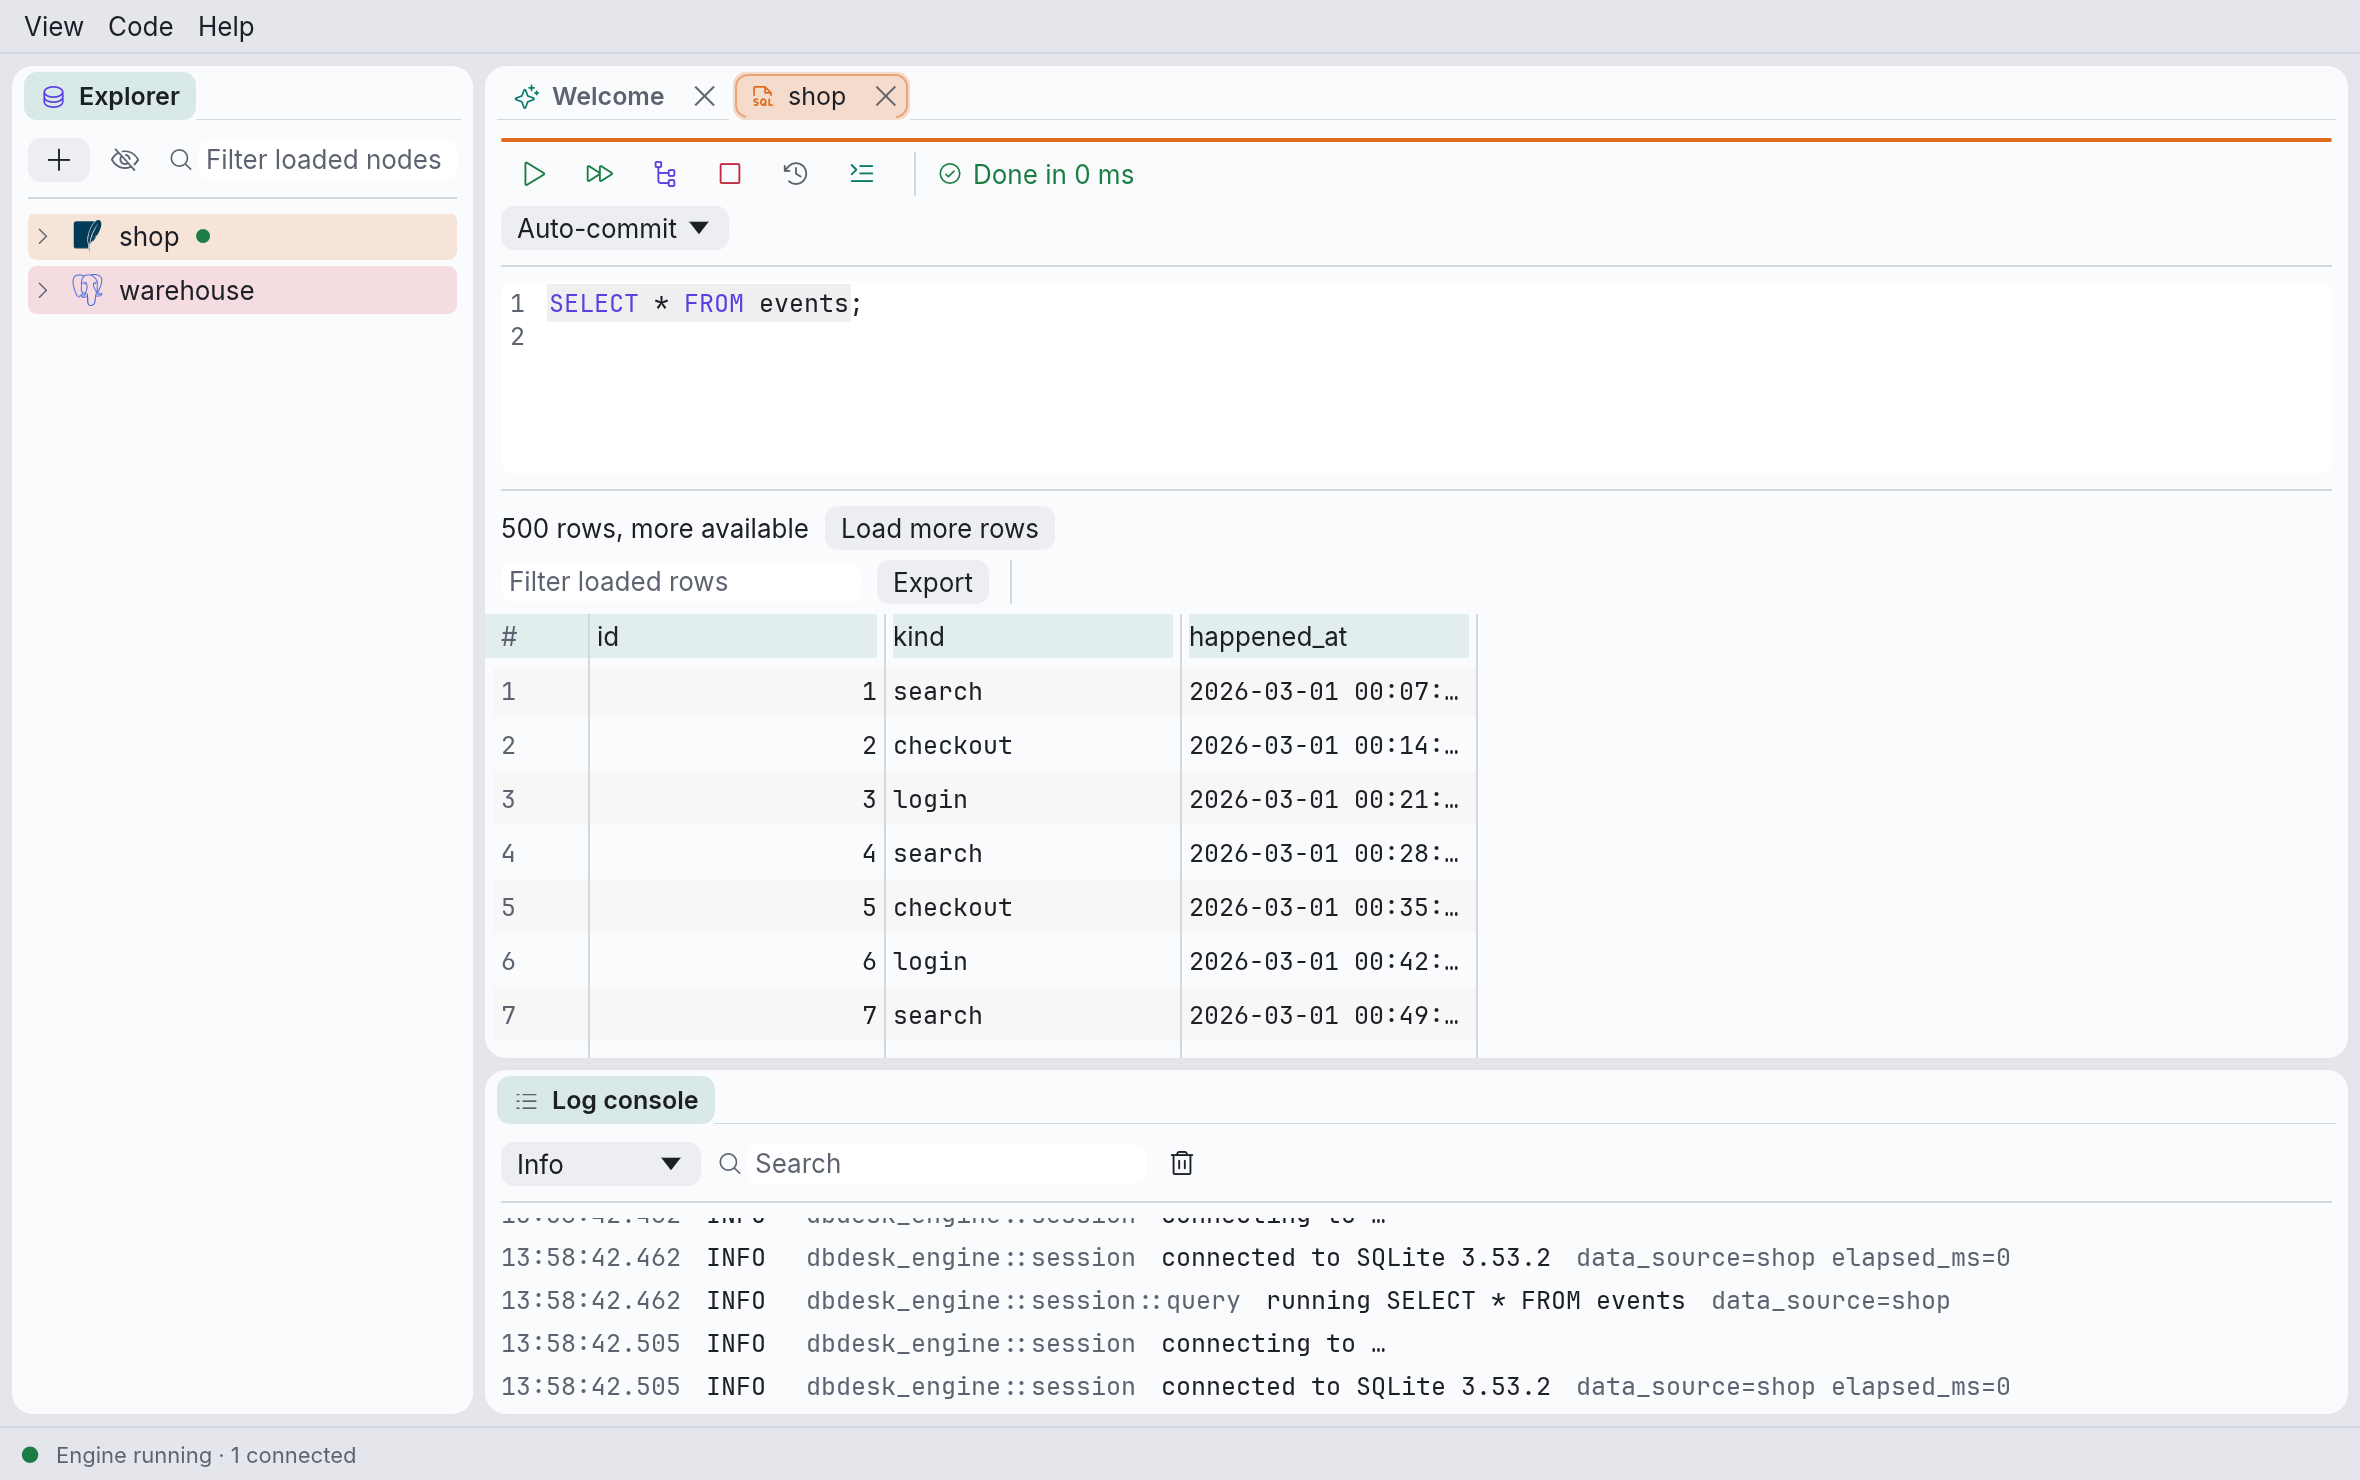Close the Welcome tab
This screenshot has height=1480, width=2360.
click(x=704, y=96)
